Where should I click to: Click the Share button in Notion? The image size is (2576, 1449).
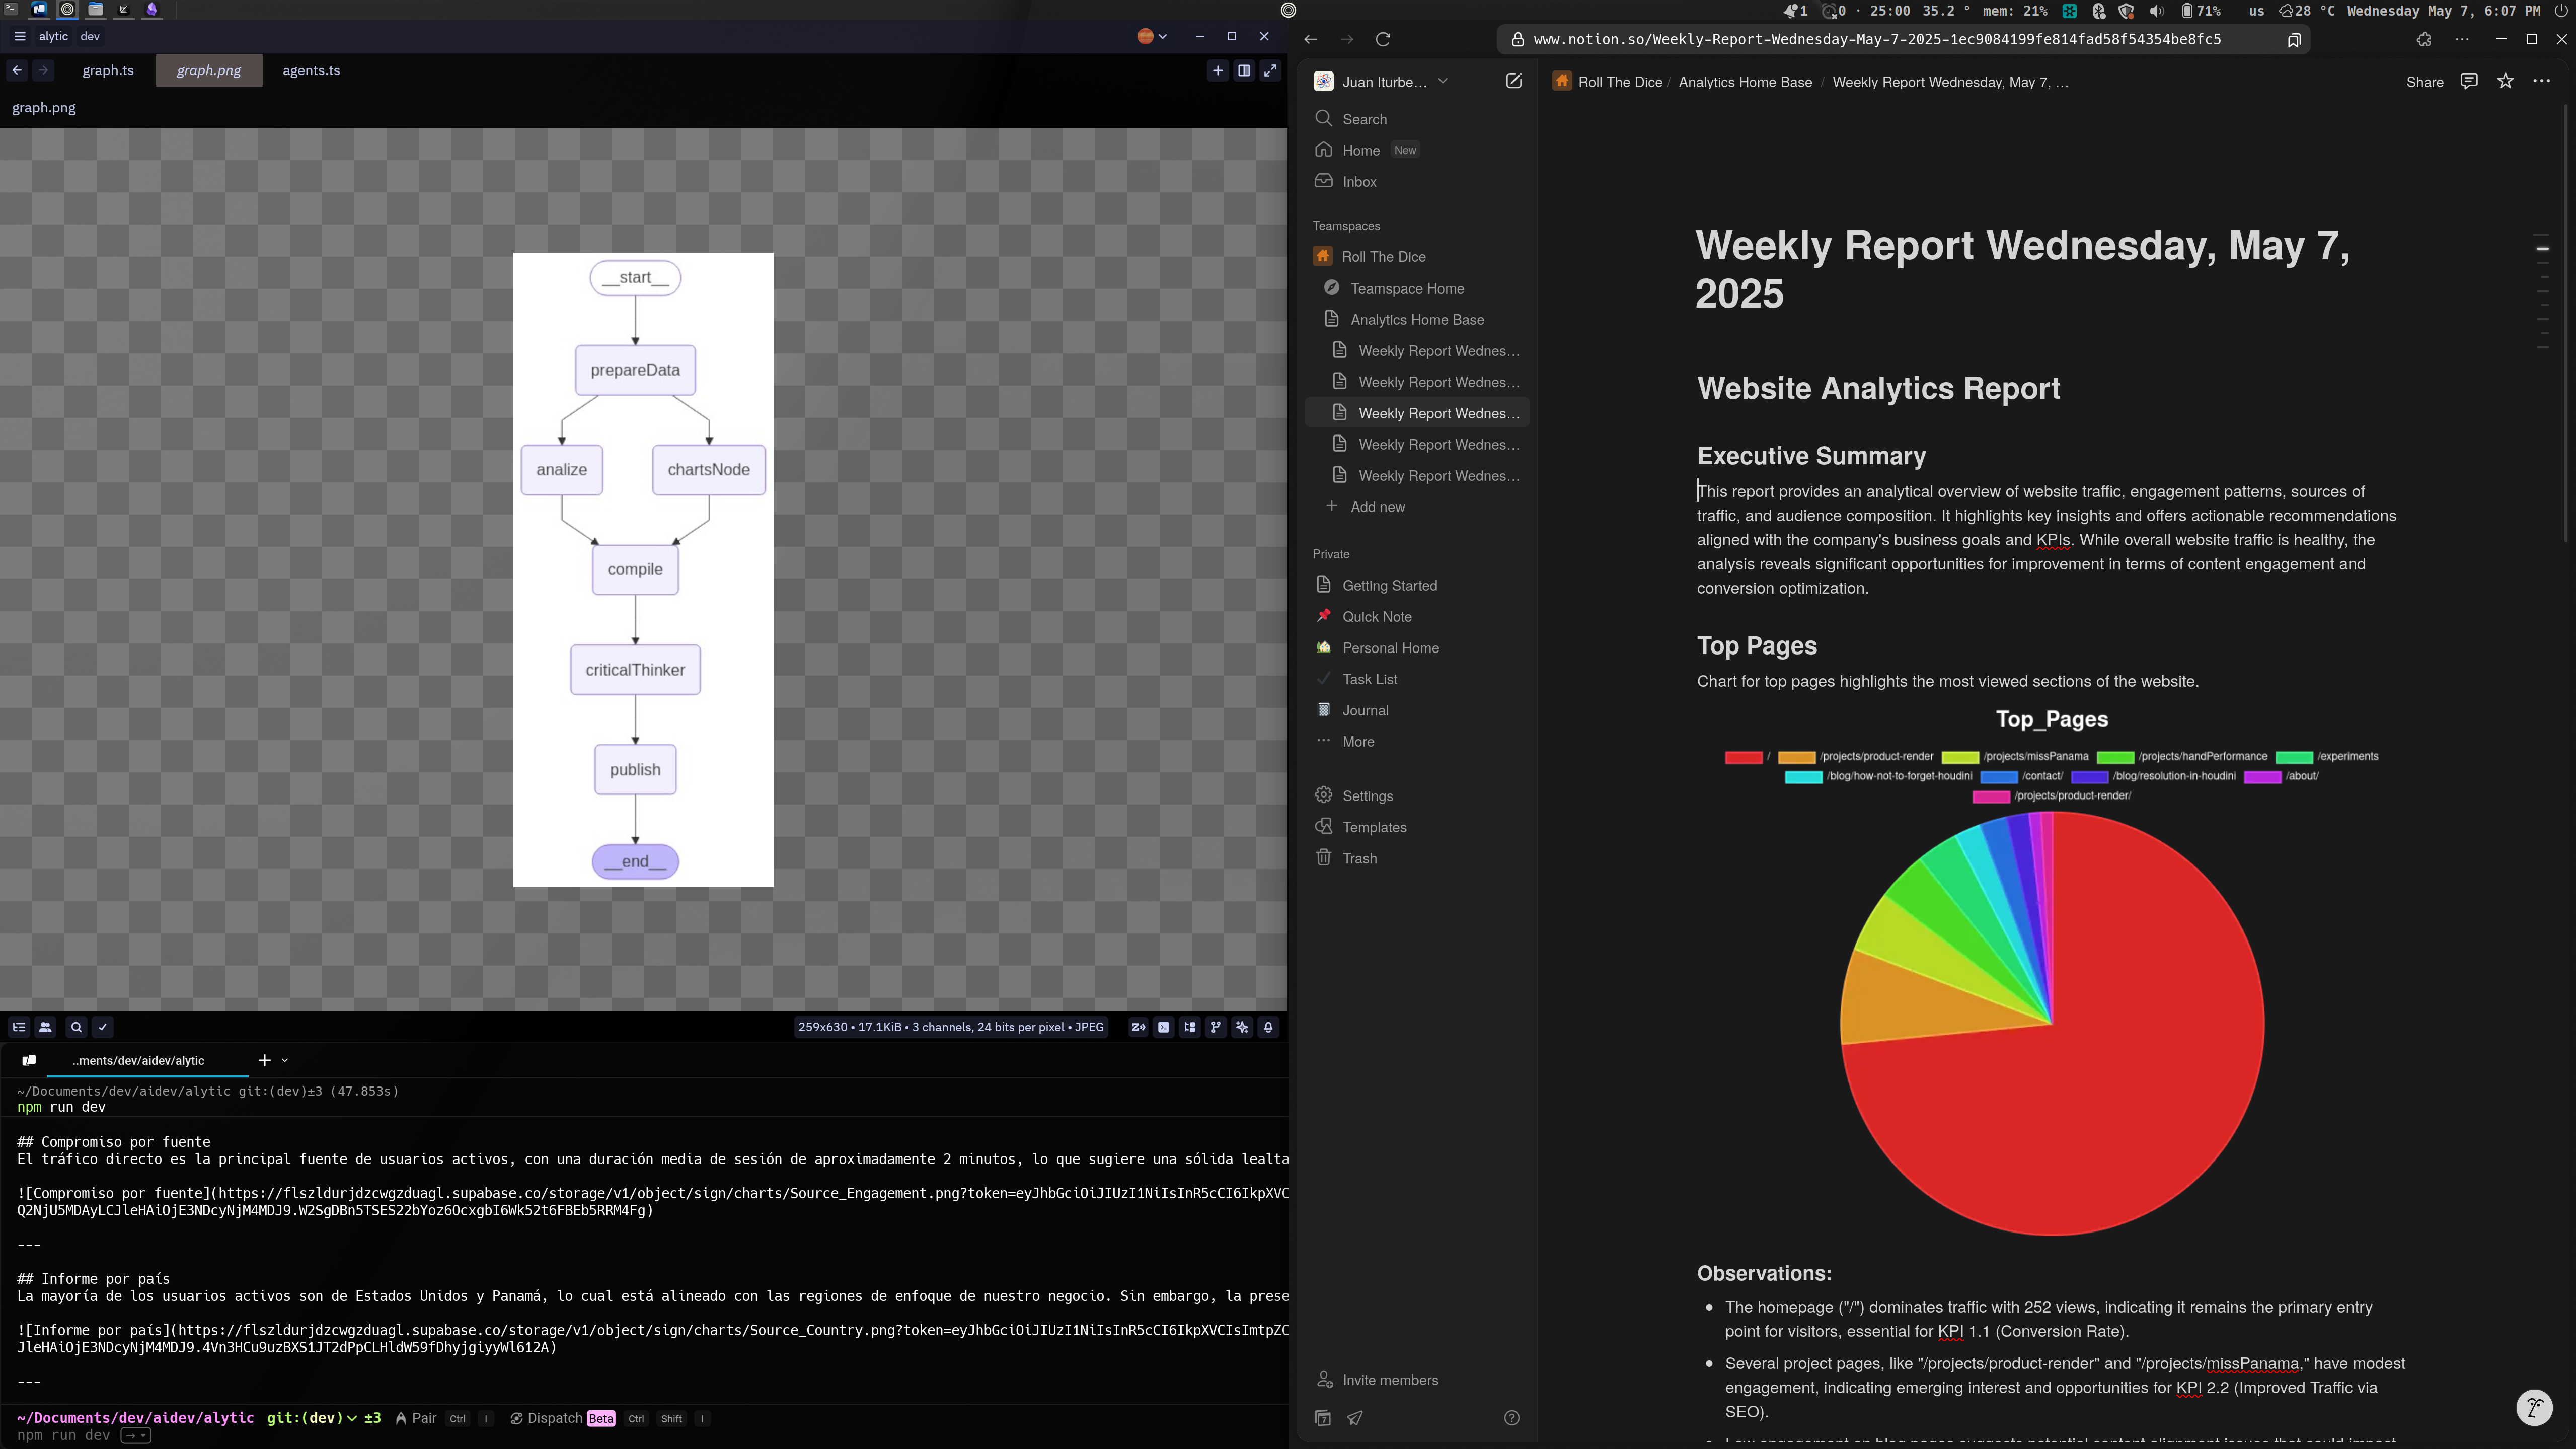(x=2425, y=82)
